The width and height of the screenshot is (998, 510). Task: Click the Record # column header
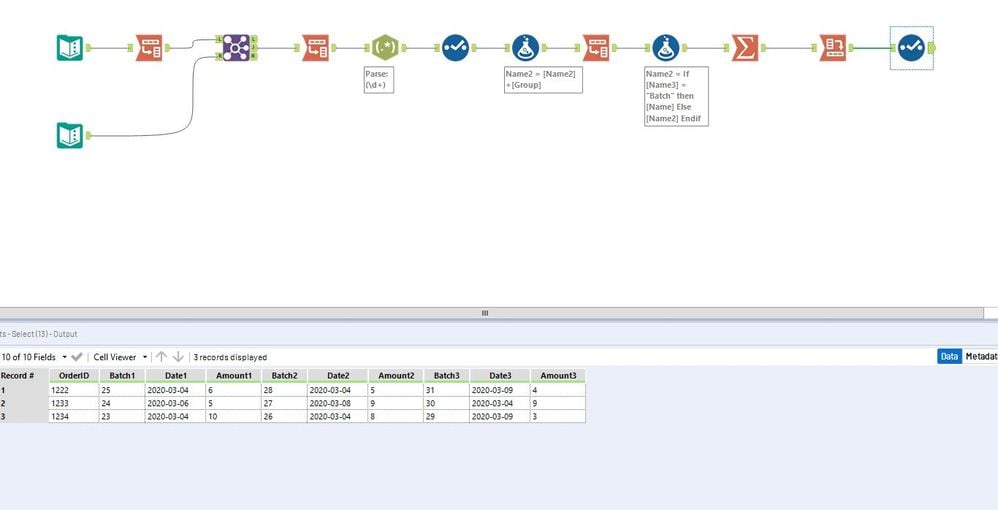(x=24, y=376)
